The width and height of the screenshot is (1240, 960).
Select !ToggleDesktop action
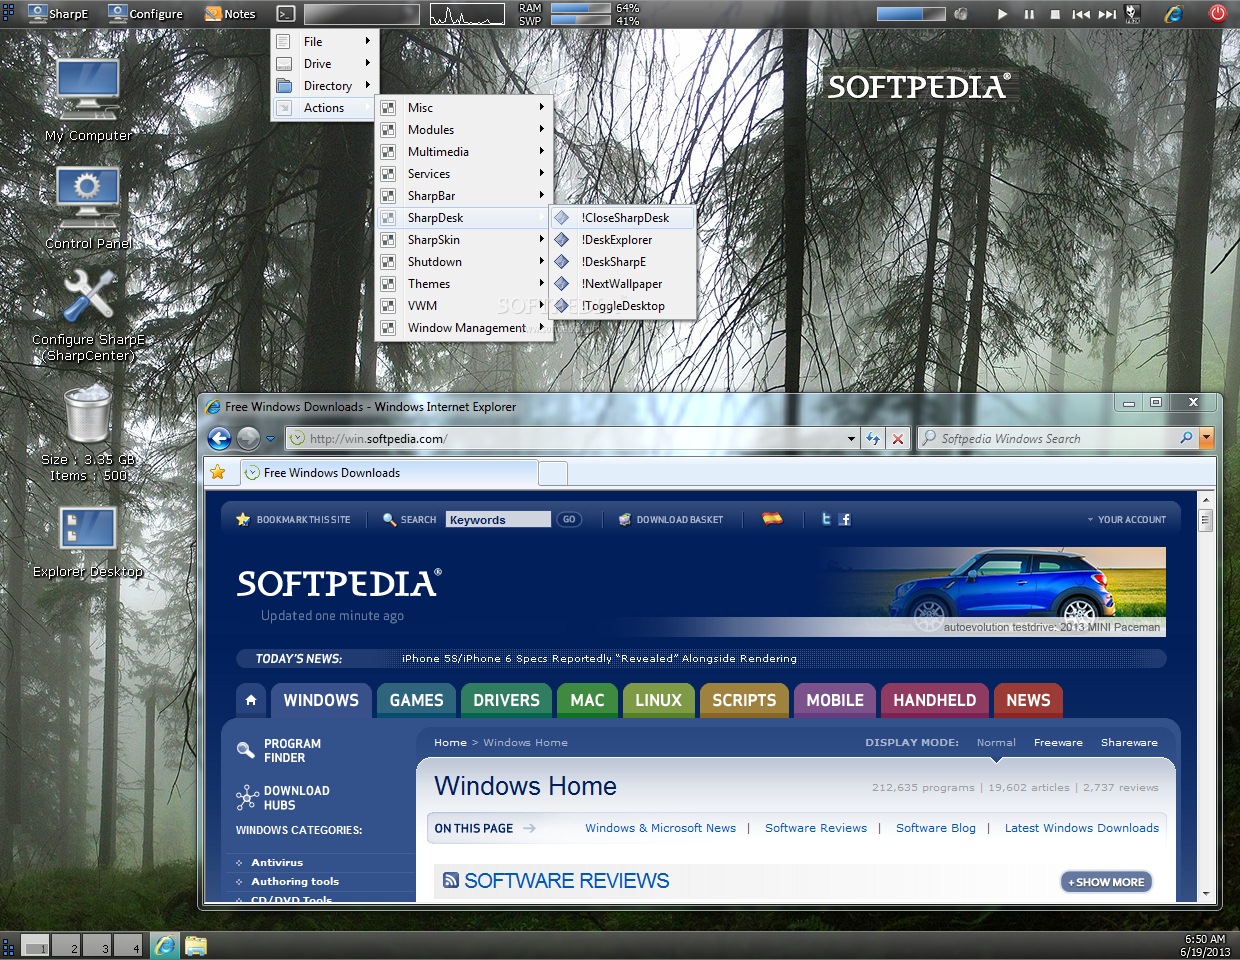point(623,306)
